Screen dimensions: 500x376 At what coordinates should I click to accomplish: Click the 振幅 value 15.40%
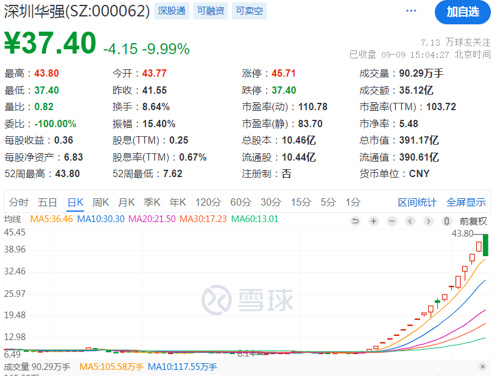click(159, 124)
